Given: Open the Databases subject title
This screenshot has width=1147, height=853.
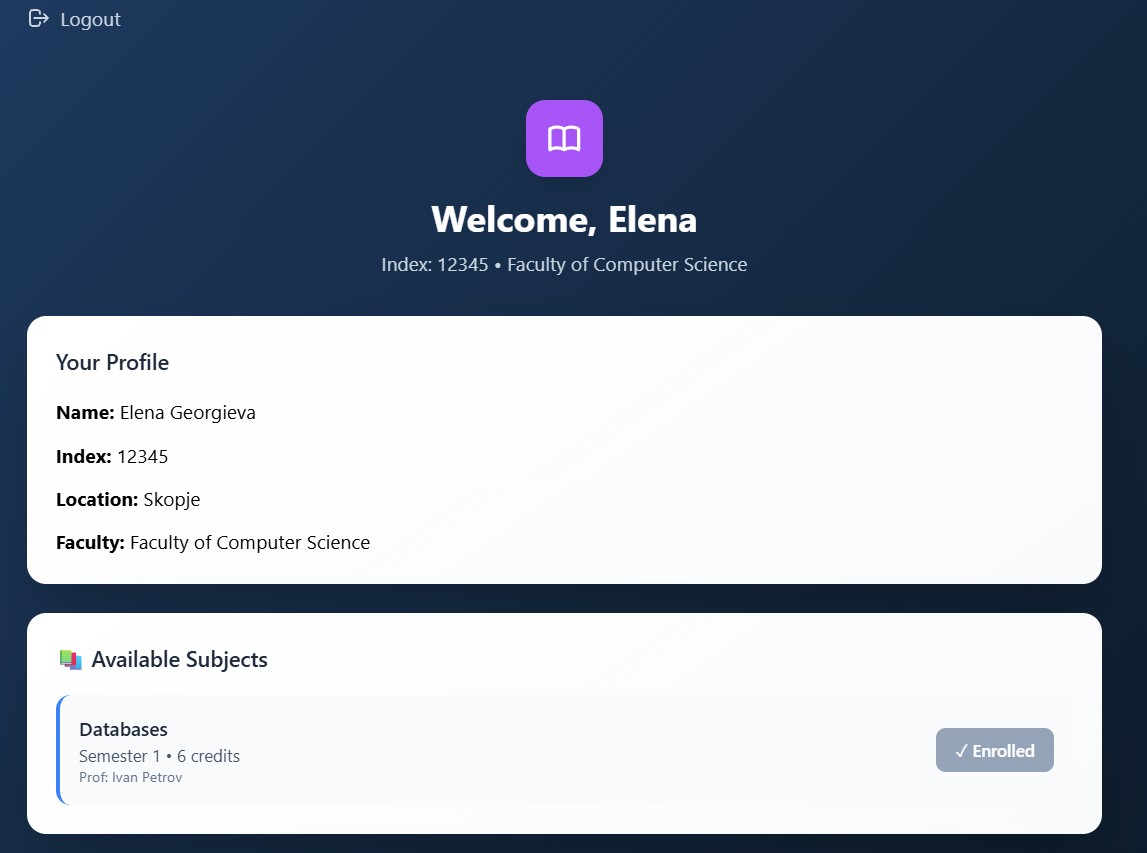Looking at the screenshot, I should [x=123, y=730].
